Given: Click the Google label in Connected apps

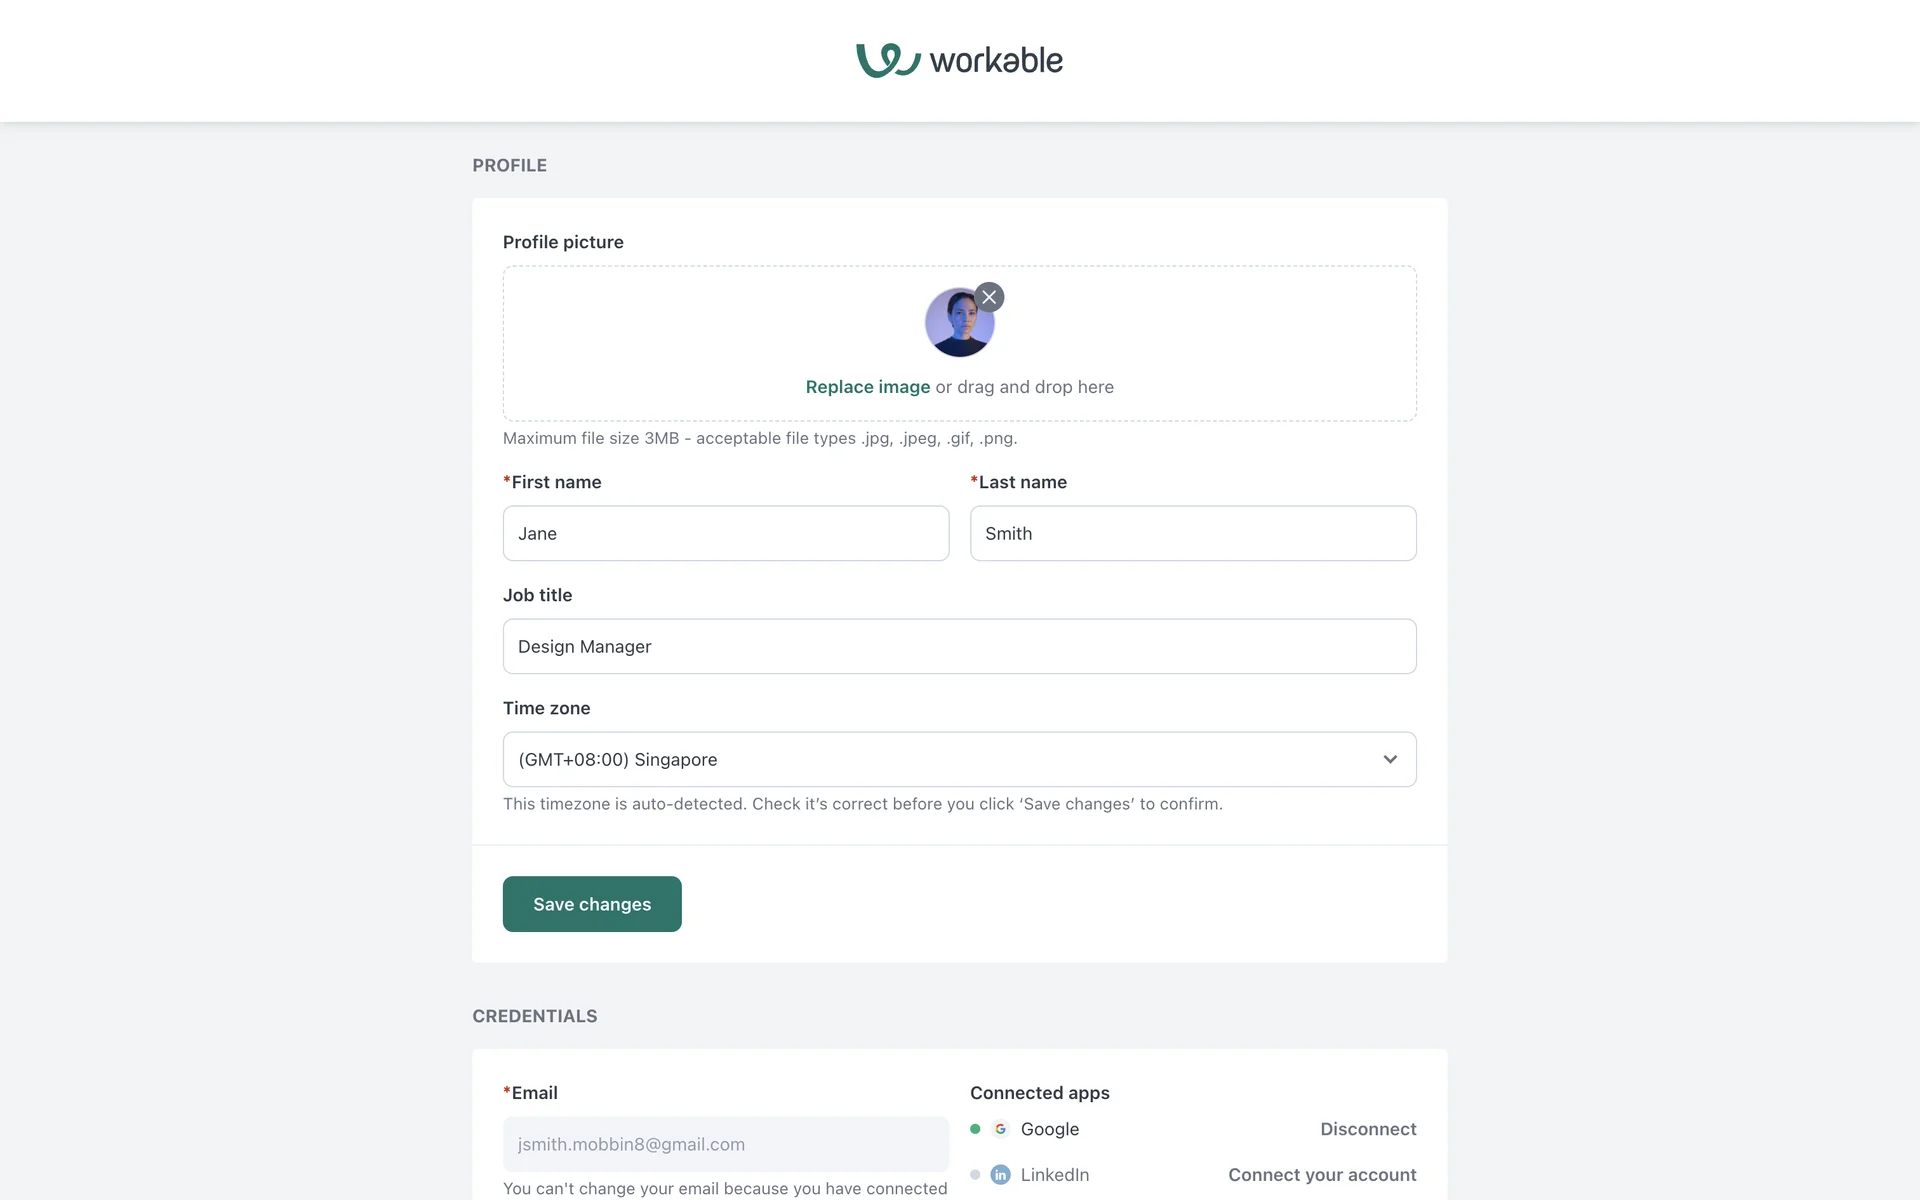Looking at the screenshot, I should click(x=1049, y=1129).
